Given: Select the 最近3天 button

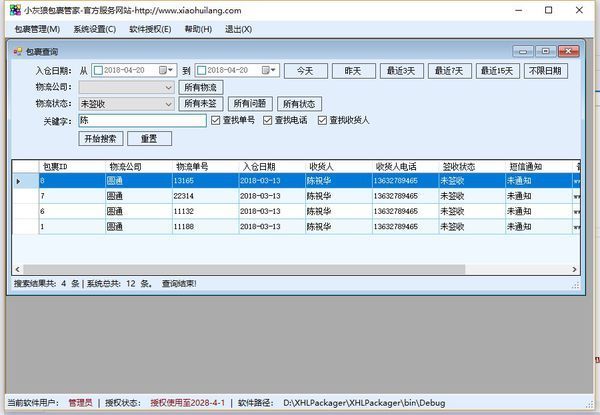Looking at the screenshot, I should 401,71.
